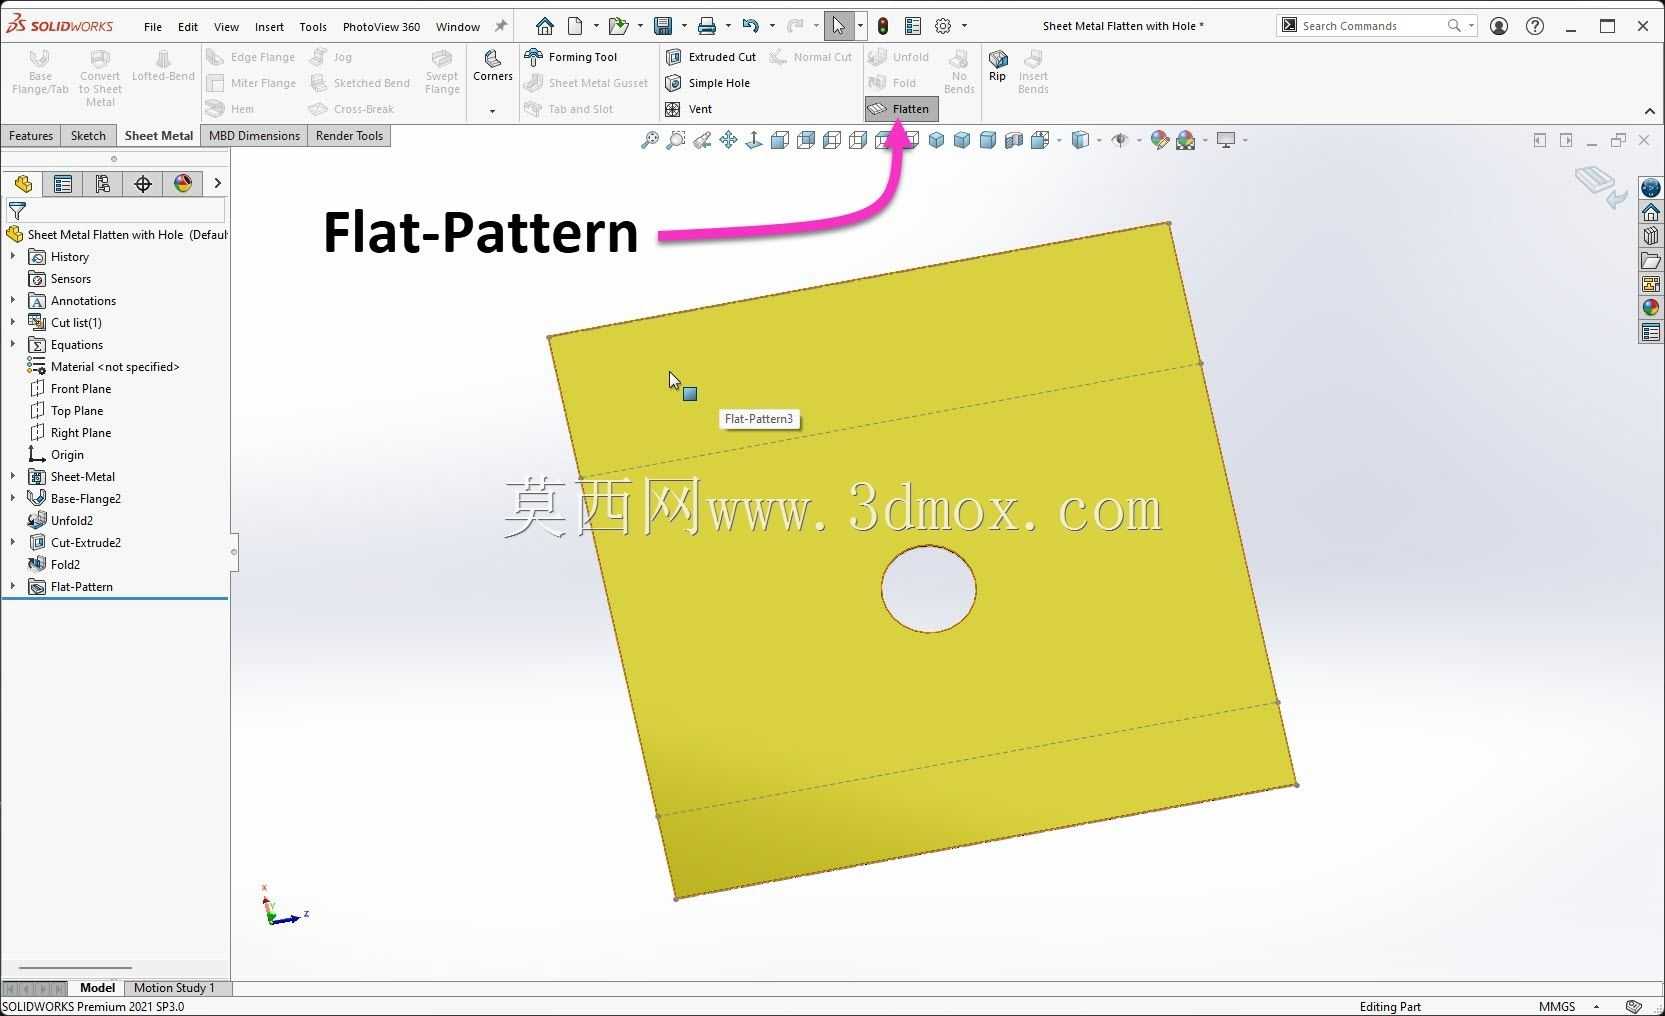Open SOLIDWORKS Resources task pane
Viewport: 1665px width, 1016px height.
[x=1651, y=212]
